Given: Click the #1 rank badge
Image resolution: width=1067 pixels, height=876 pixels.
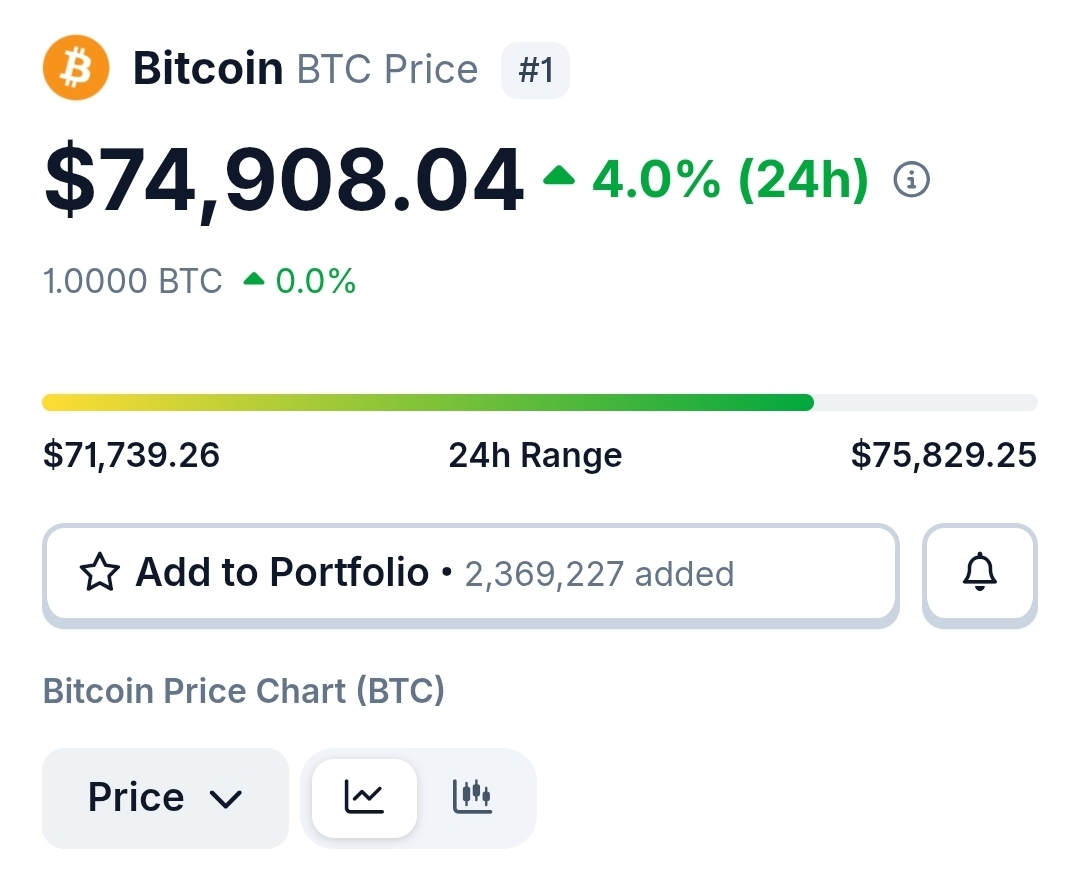Looking at the screenshot, I should click(535, 70).
